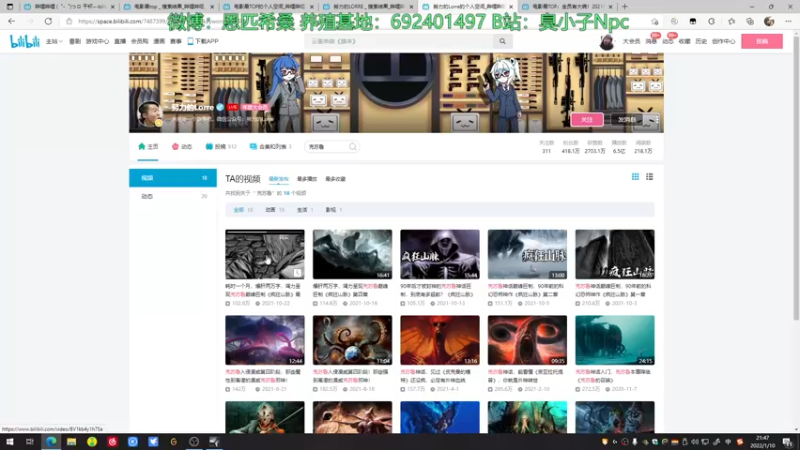
Task: Click the taskbar clock showing 21:47
Action: 763,442
